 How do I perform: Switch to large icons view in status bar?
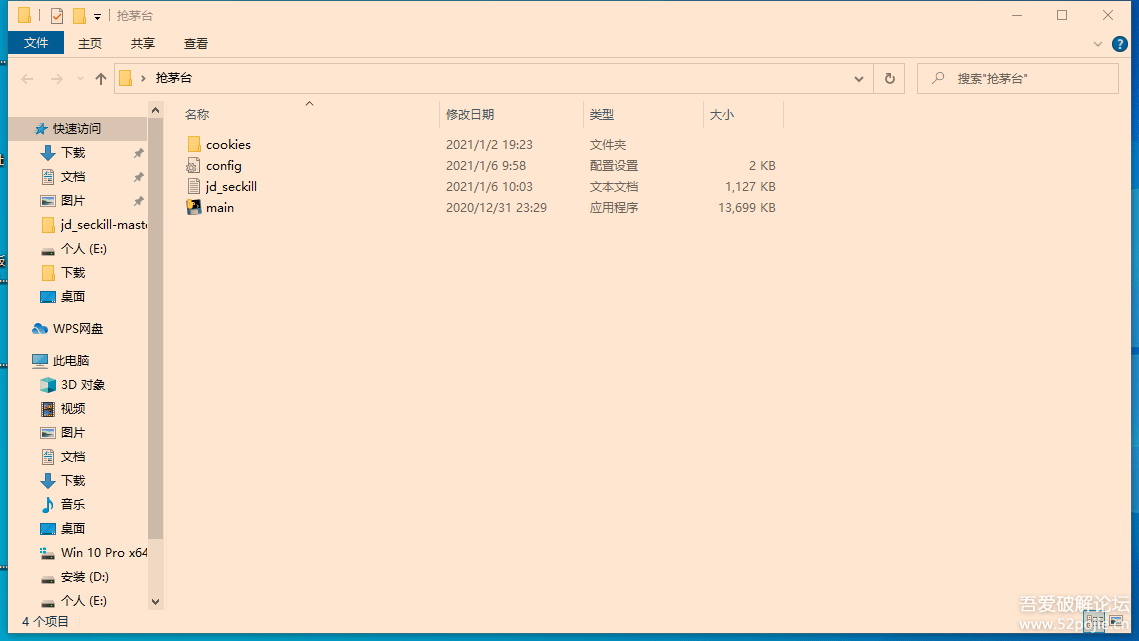pos(1118,622)
